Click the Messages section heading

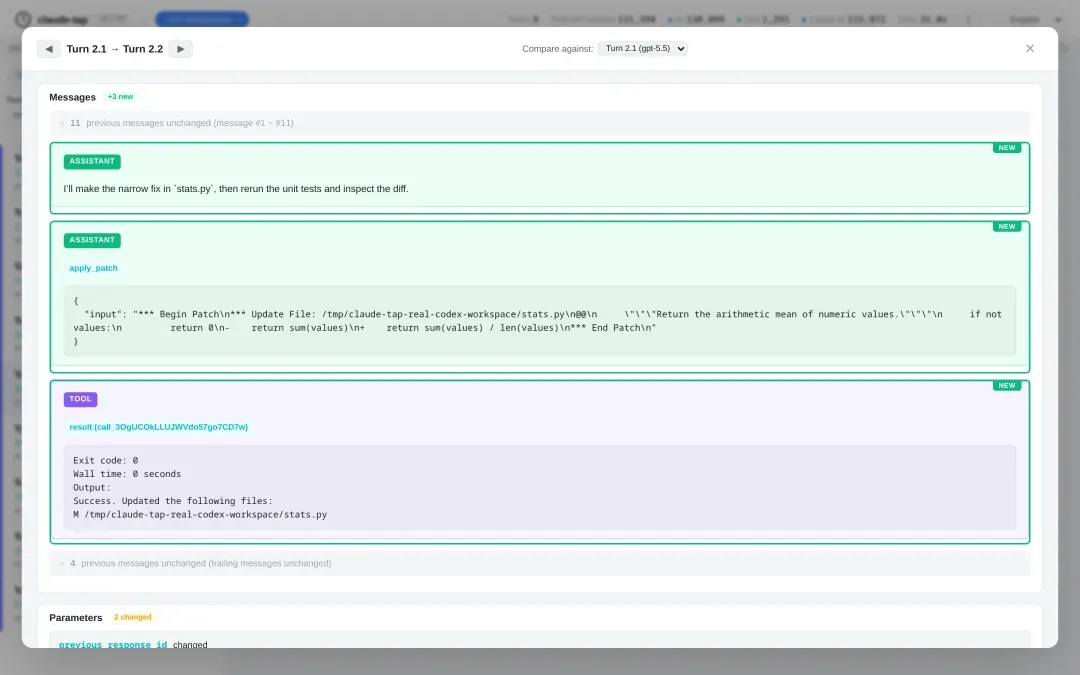coord(72,97)
